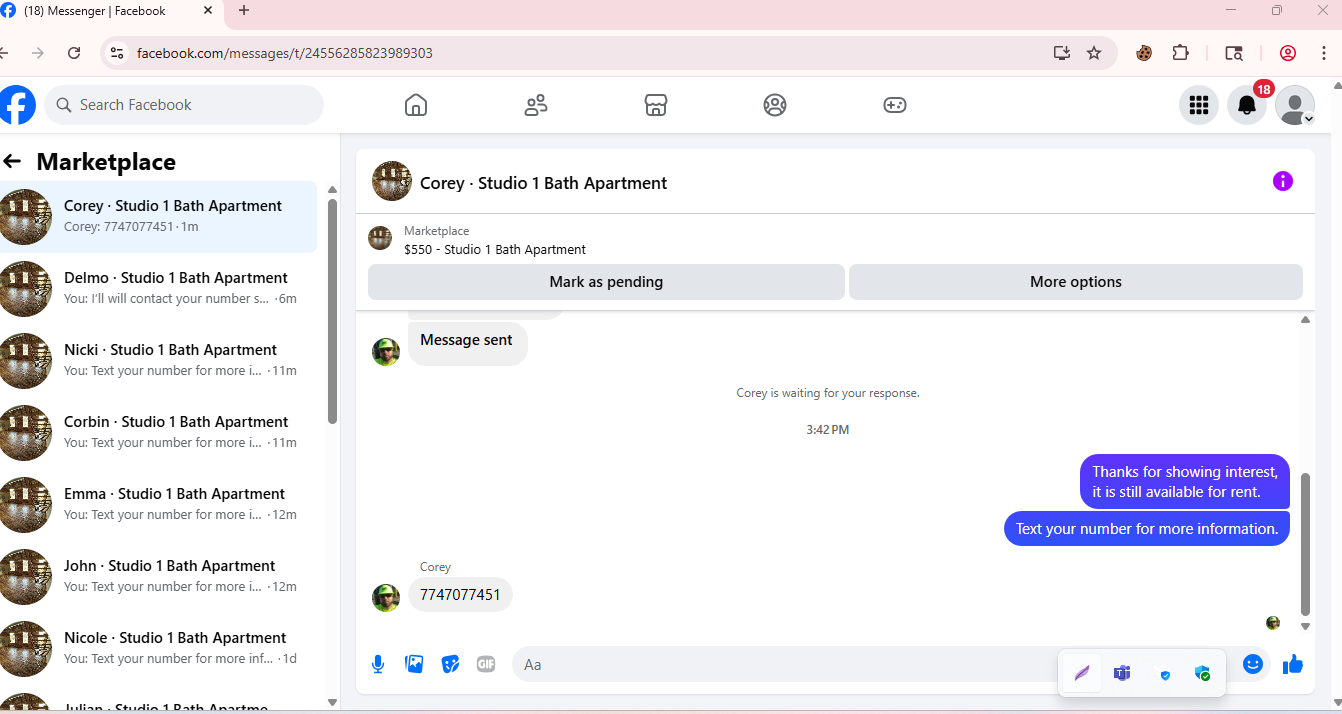Click the conversation list scrollbar up arrow
The image size is (1342, 714).
(332, 190)
